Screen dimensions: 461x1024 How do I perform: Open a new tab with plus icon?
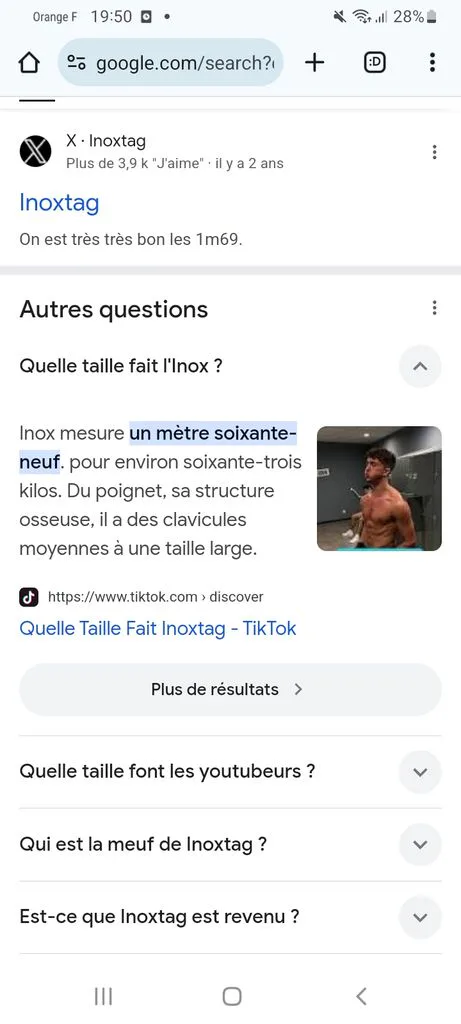315,63
